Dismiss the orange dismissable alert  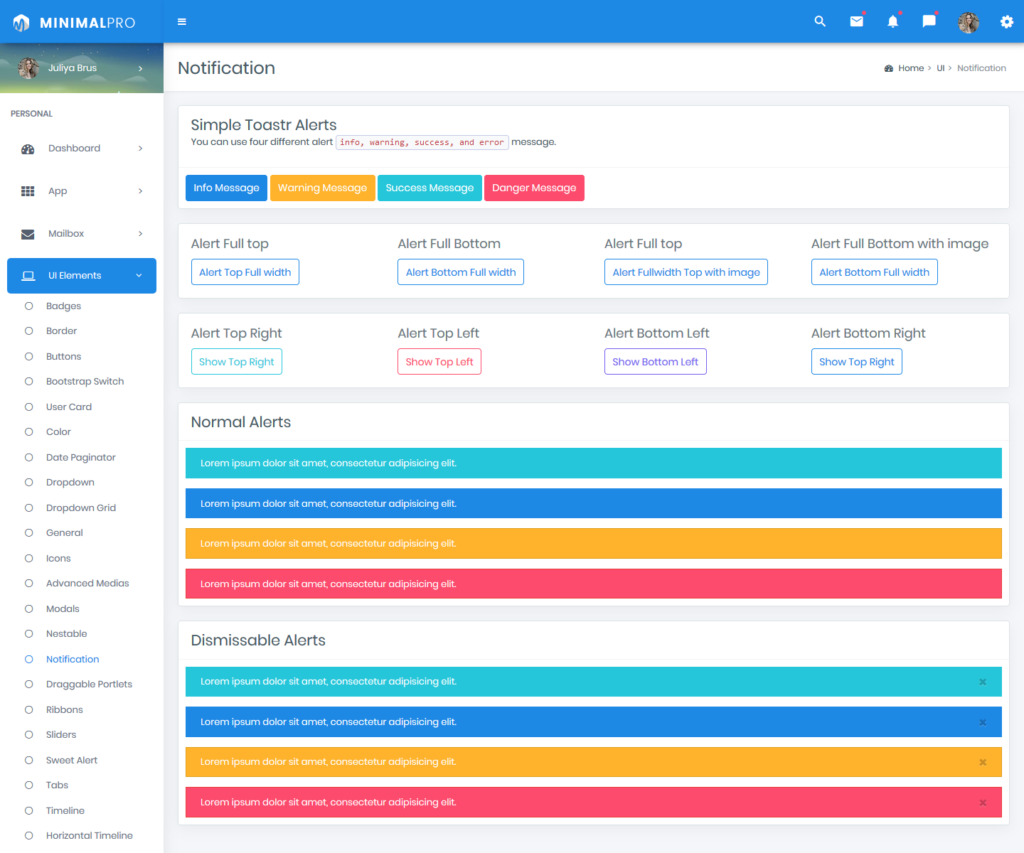click(x=982, y=762)
